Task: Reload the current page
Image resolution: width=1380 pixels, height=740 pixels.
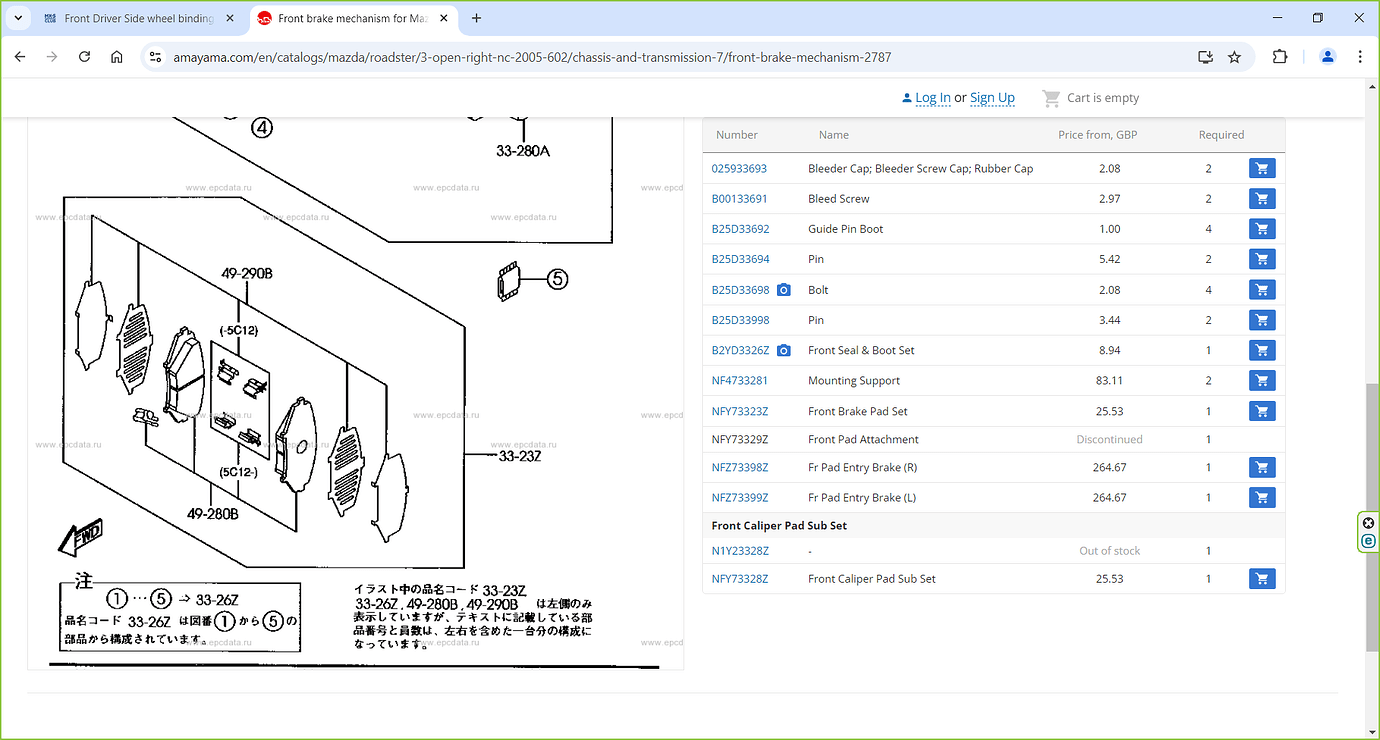Action: [x=84, y=57]
